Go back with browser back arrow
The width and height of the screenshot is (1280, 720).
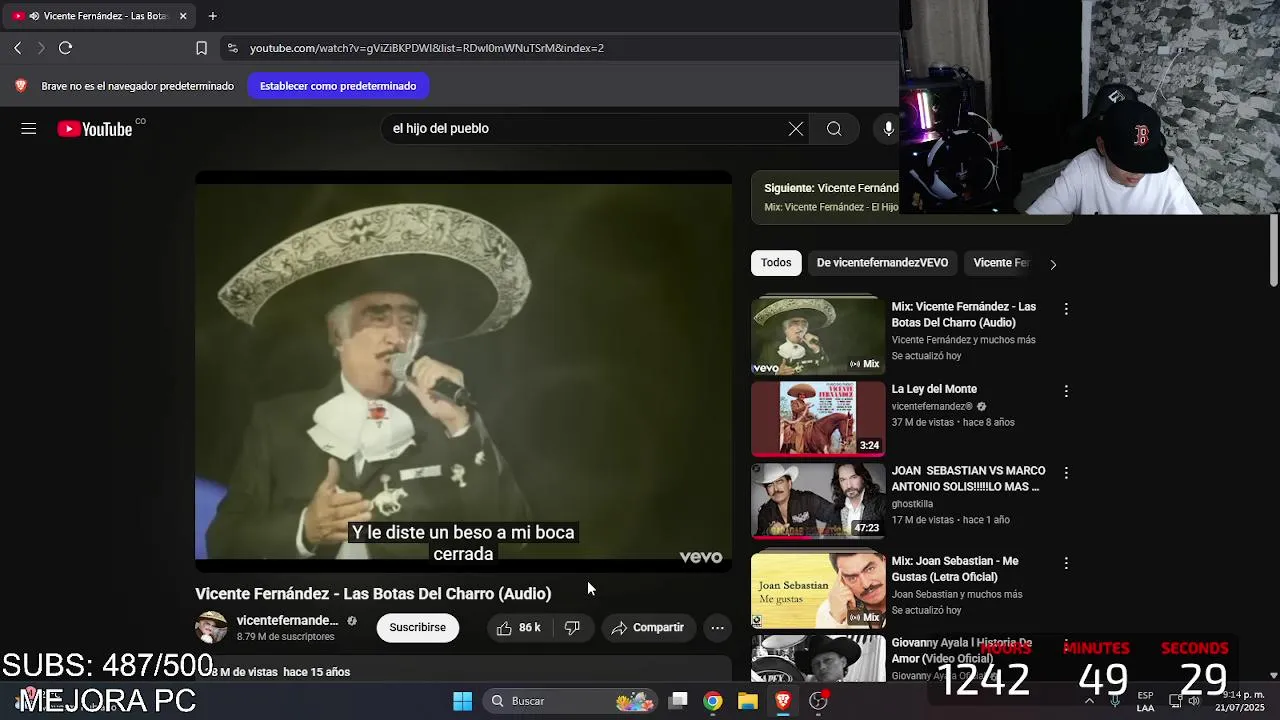[x=17, y=48]
